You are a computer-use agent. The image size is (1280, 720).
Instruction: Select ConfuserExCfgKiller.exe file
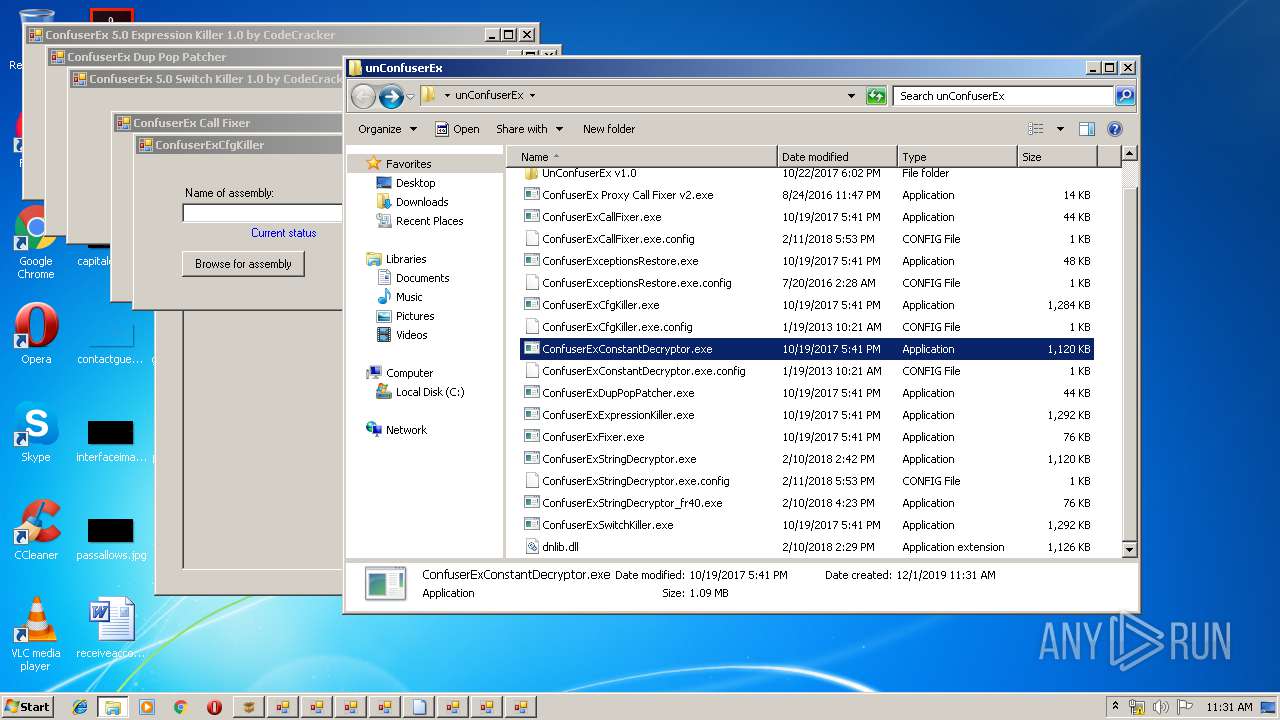tap(807, 305)
